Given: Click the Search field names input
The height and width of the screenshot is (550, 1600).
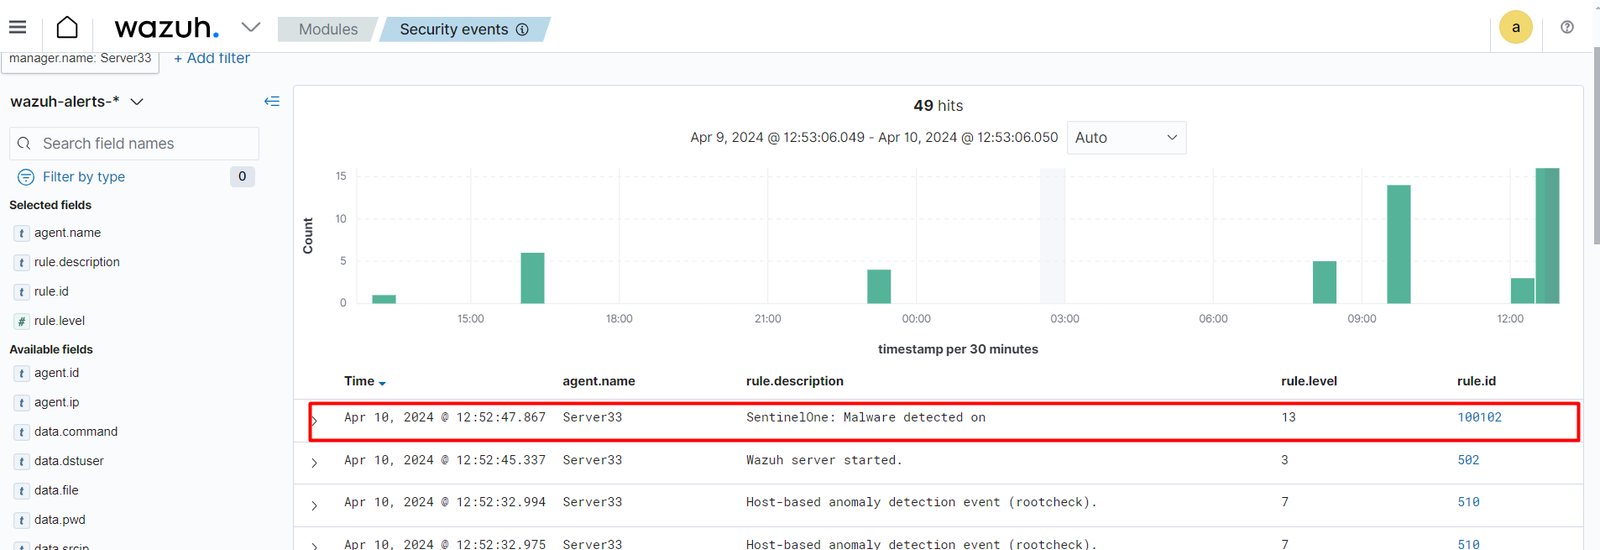Looking at the screenshot, I should point(134,144).
